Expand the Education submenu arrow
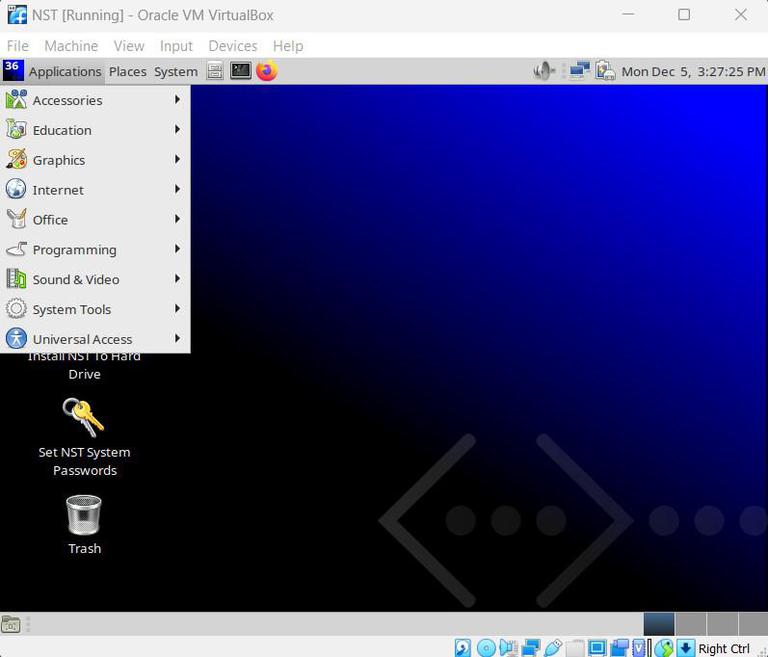Screen dimensions: 768x657 (177, 129)
